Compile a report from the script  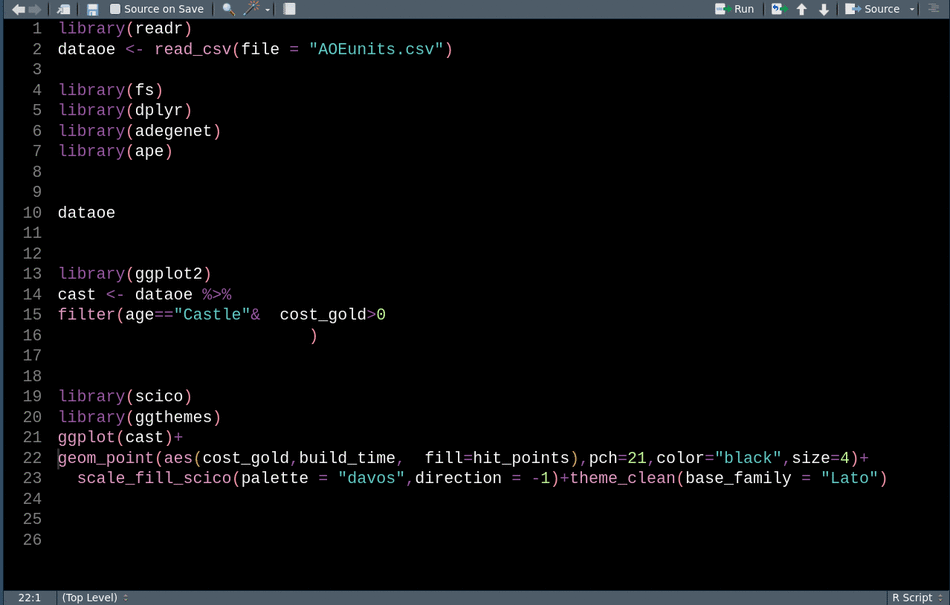point(290,9)
